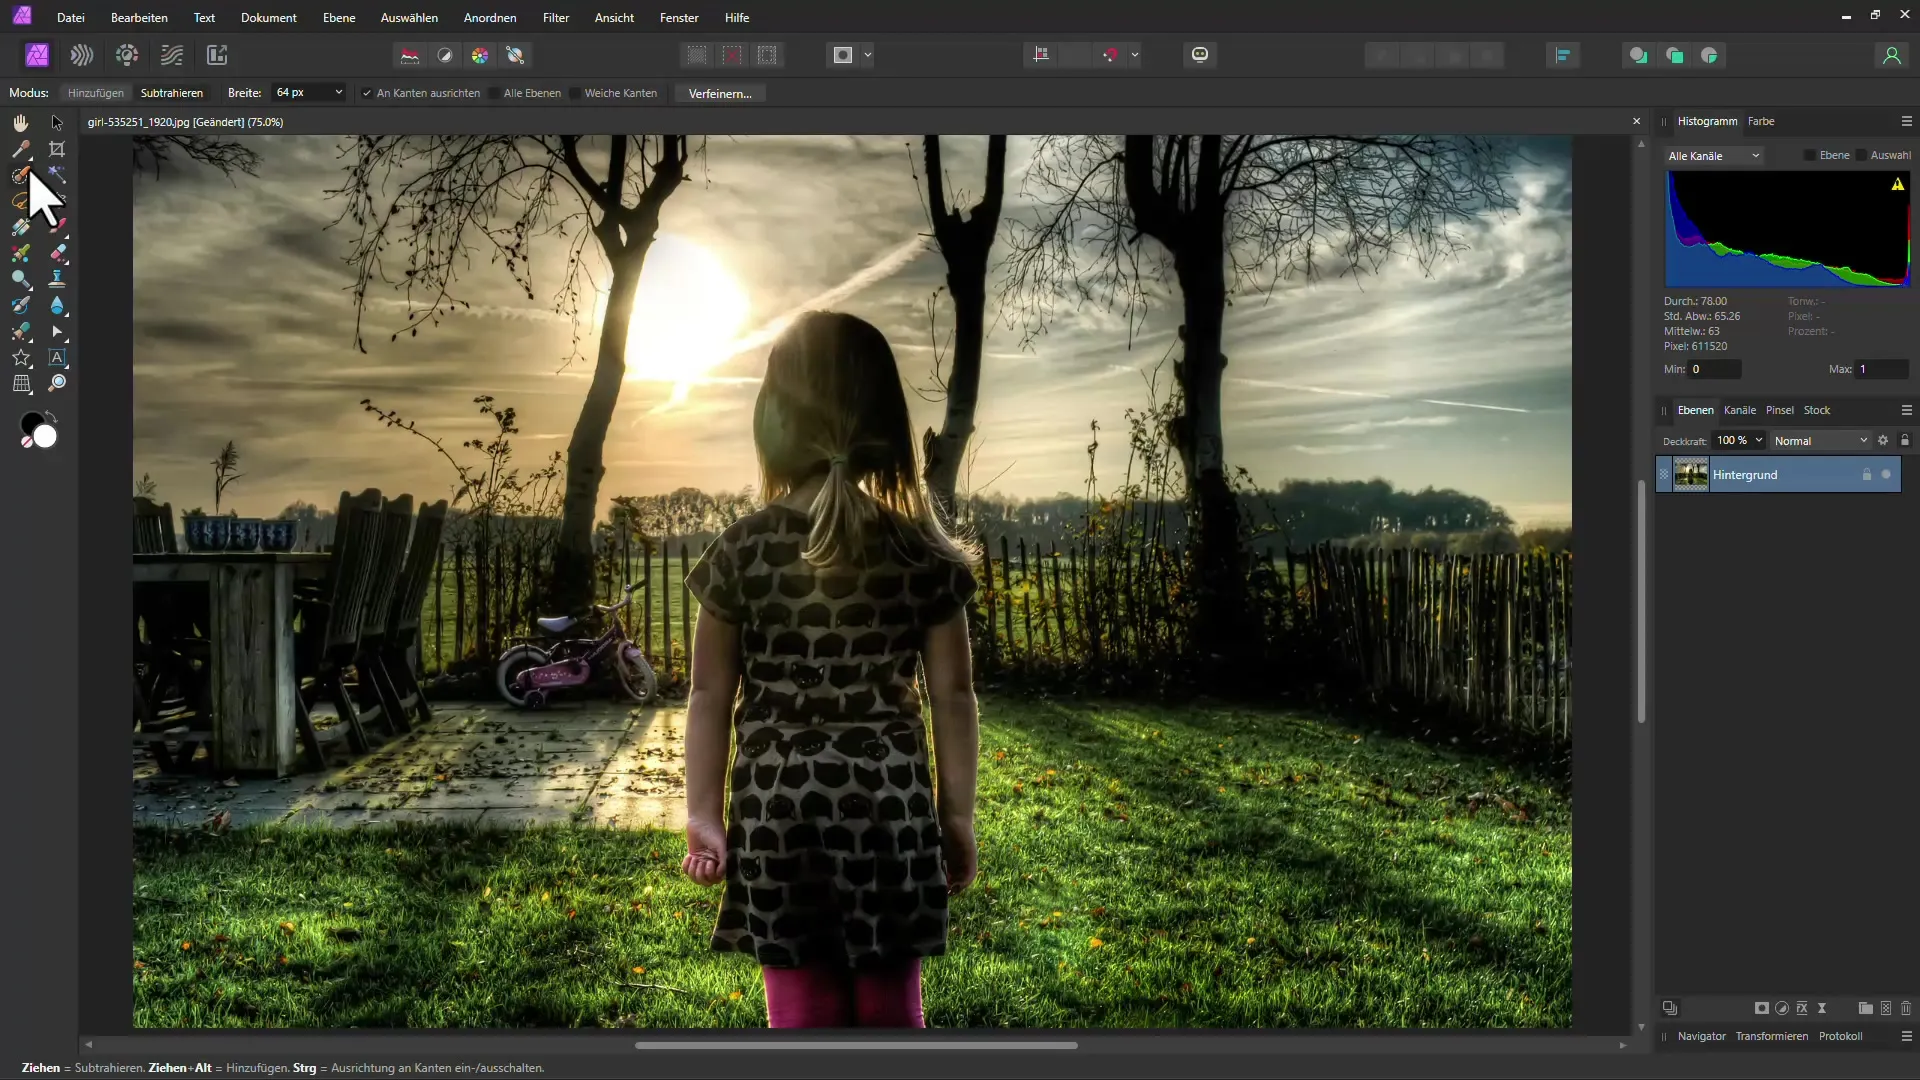The height and width of the screenshot is (1080, 1920).
Task: Apply Auto Colors from toolbar
Action: 480,55
